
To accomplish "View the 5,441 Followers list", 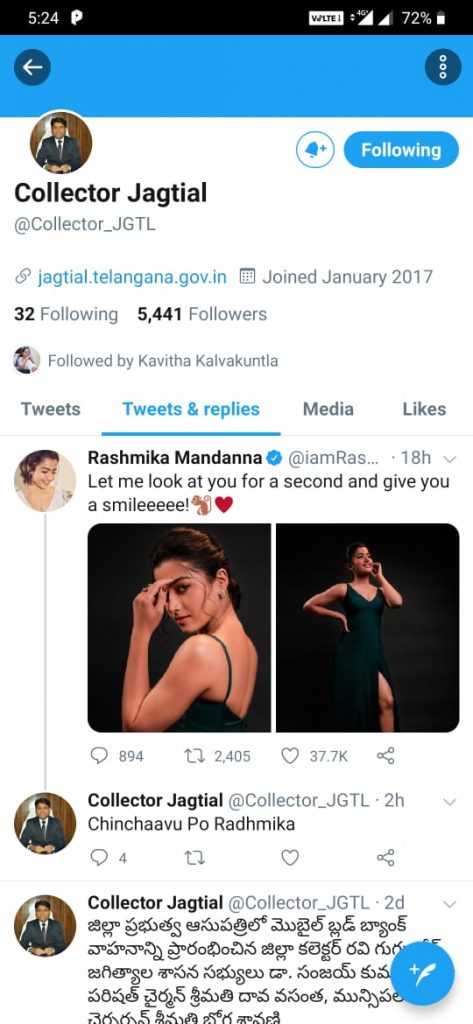I will pyautogui.click(x=202, y=314).
